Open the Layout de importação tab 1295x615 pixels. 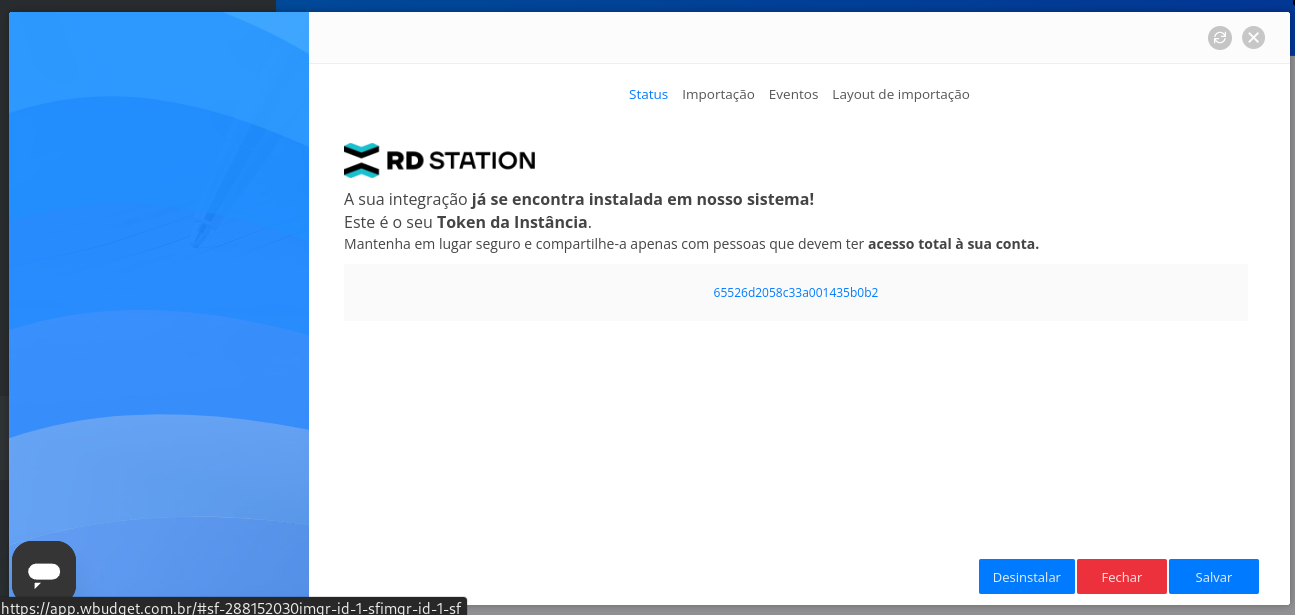click(900, 94)
